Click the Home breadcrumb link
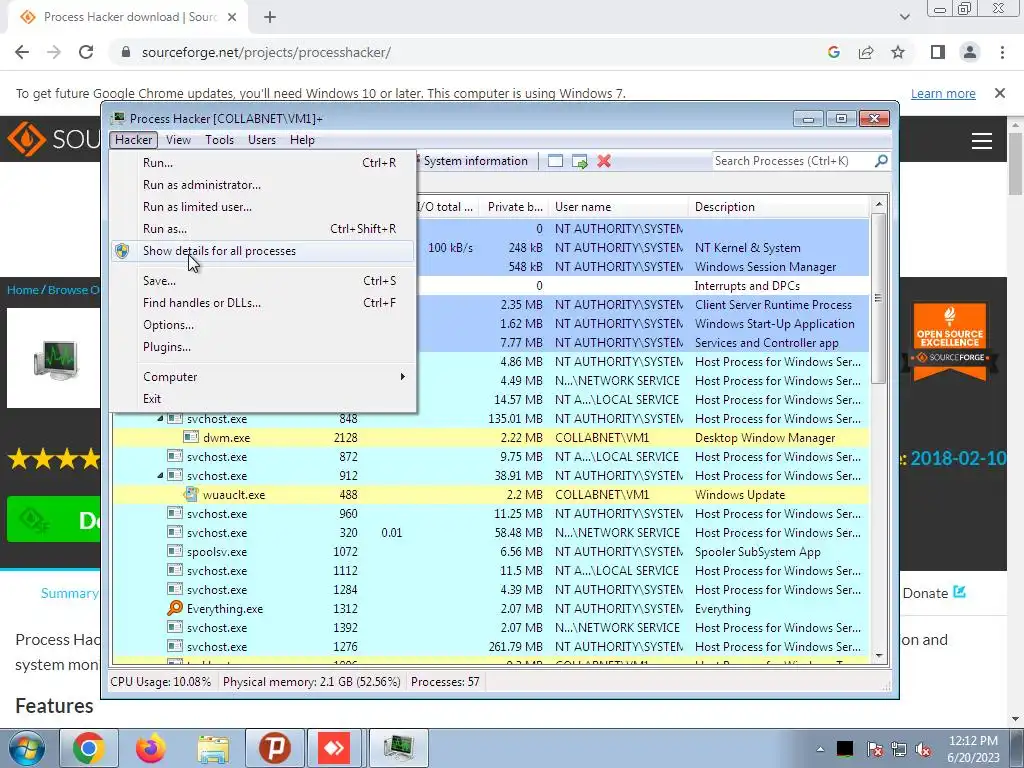Screen dimensions: 1024x768 tap(22, 290)
